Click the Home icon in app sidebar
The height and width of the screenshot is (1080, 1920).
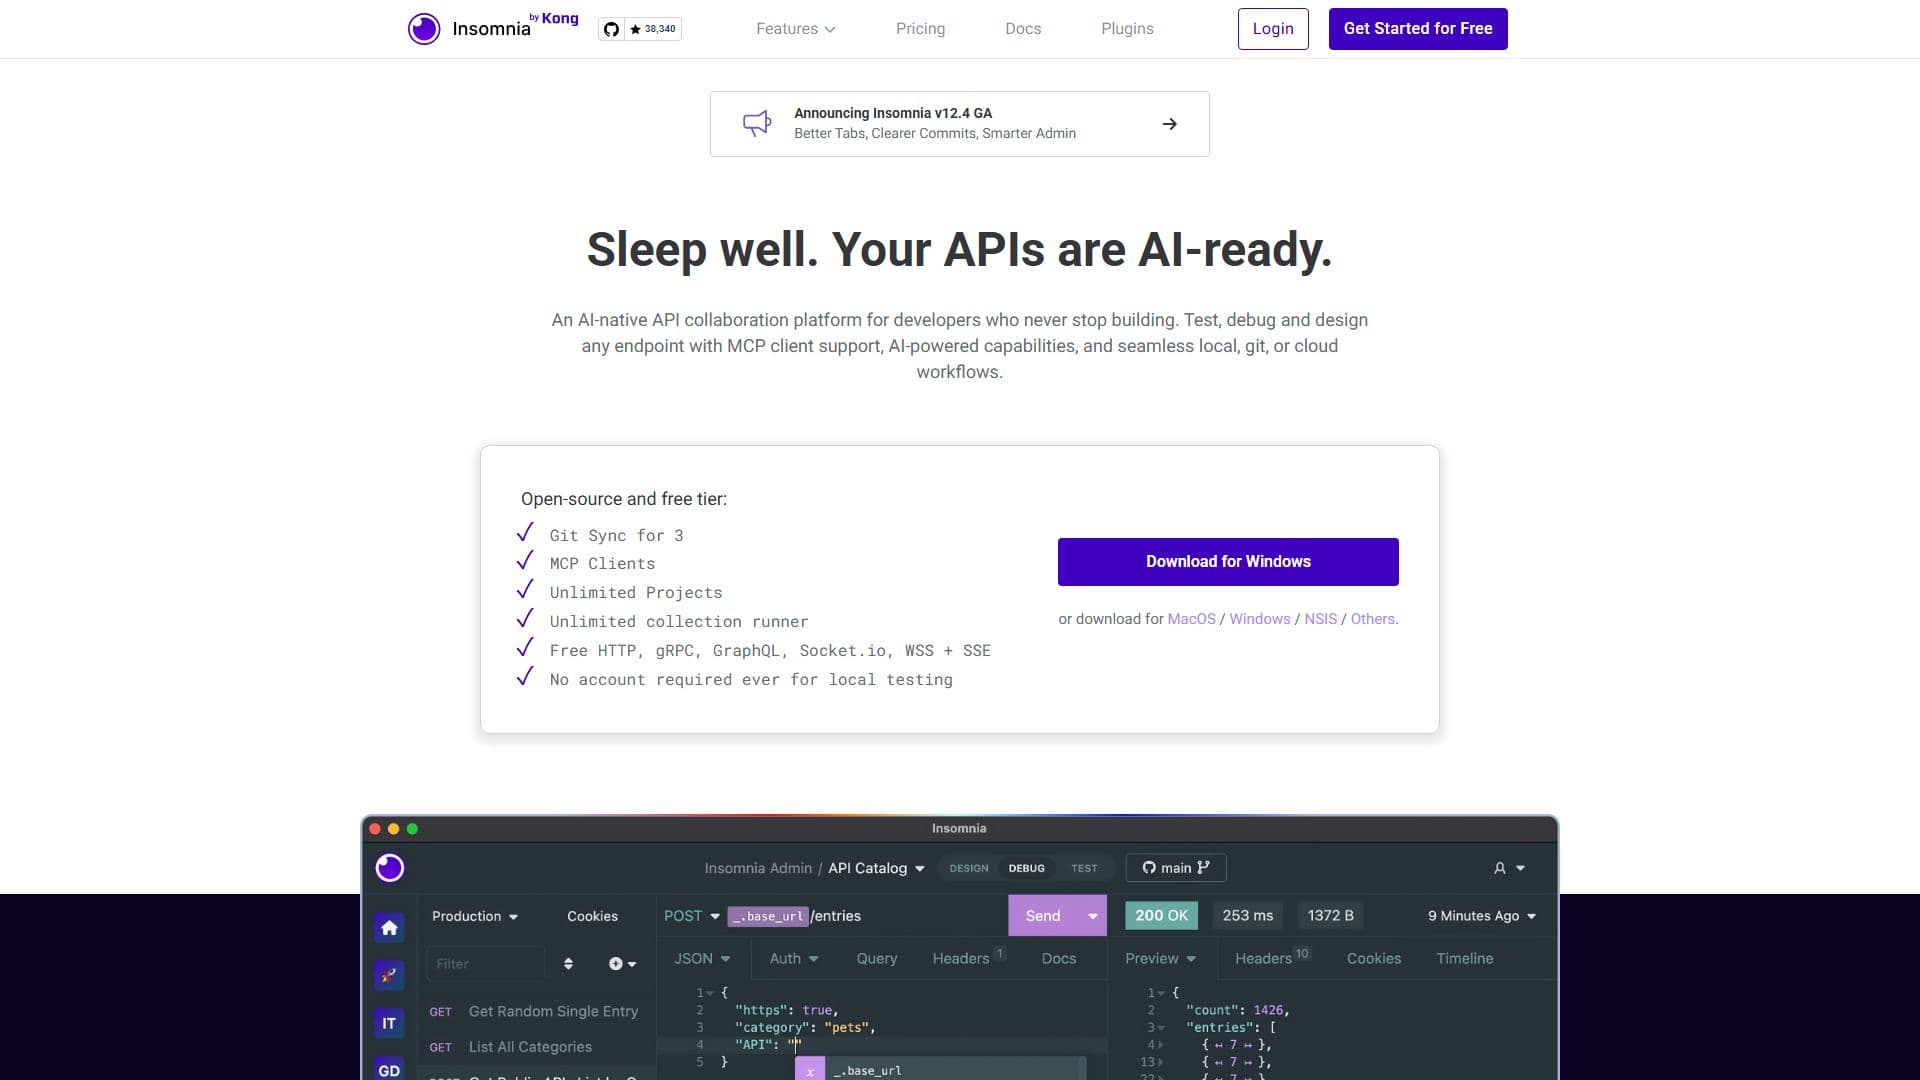tap(389, 927)
